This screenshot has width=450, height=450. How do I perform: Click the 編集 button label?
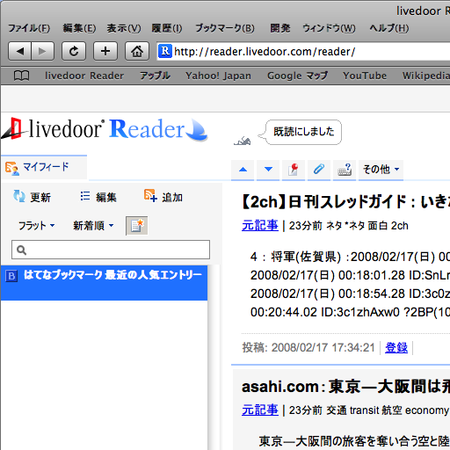click(x=106, y=197)
